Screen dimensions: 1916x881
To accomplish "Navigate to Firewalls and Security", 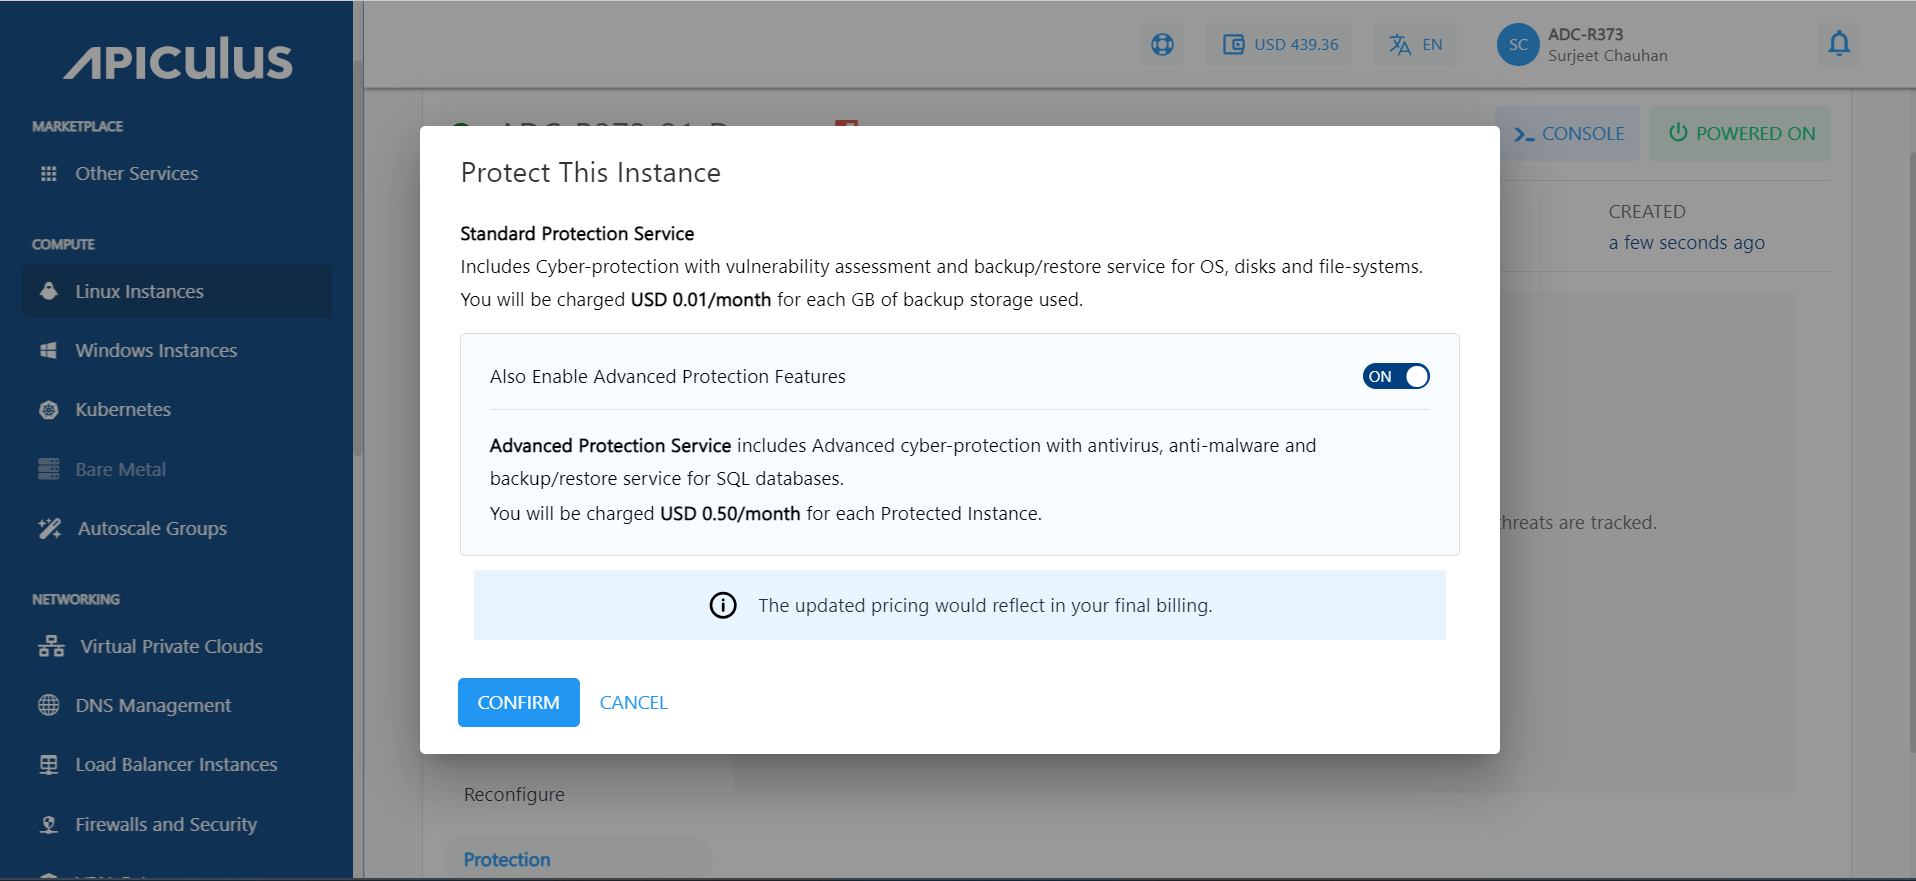I will tap(166, 824).
